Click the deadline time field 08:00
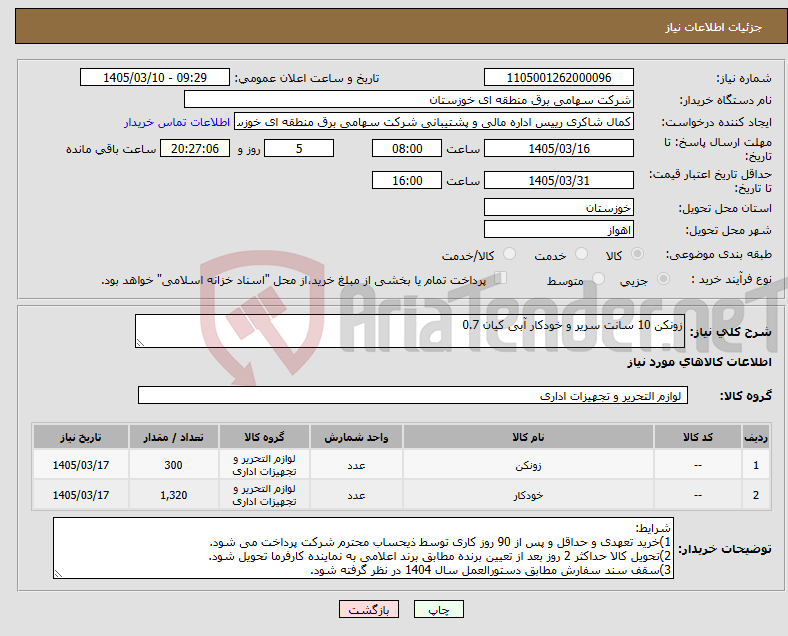 click(407, 149)
